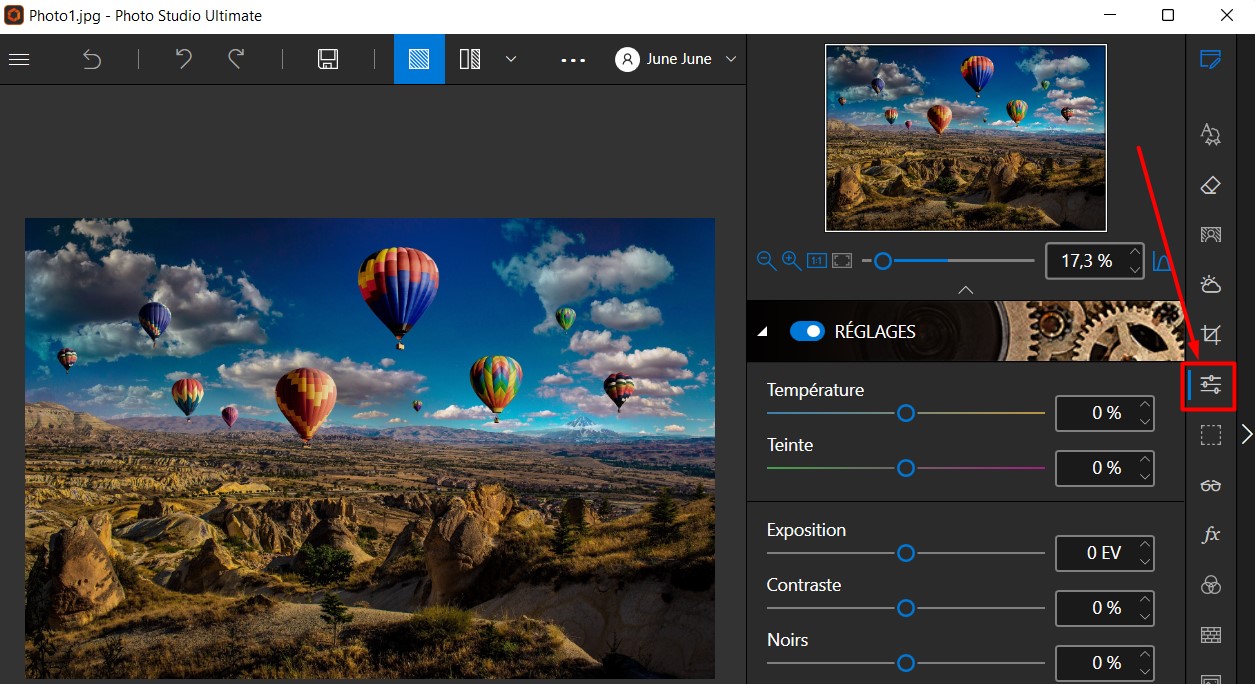Image resolution: width=1255 pixels, height=684 pixels.
Task: Select the dashed-rectangle selection tool
Action: (1211, 435)
